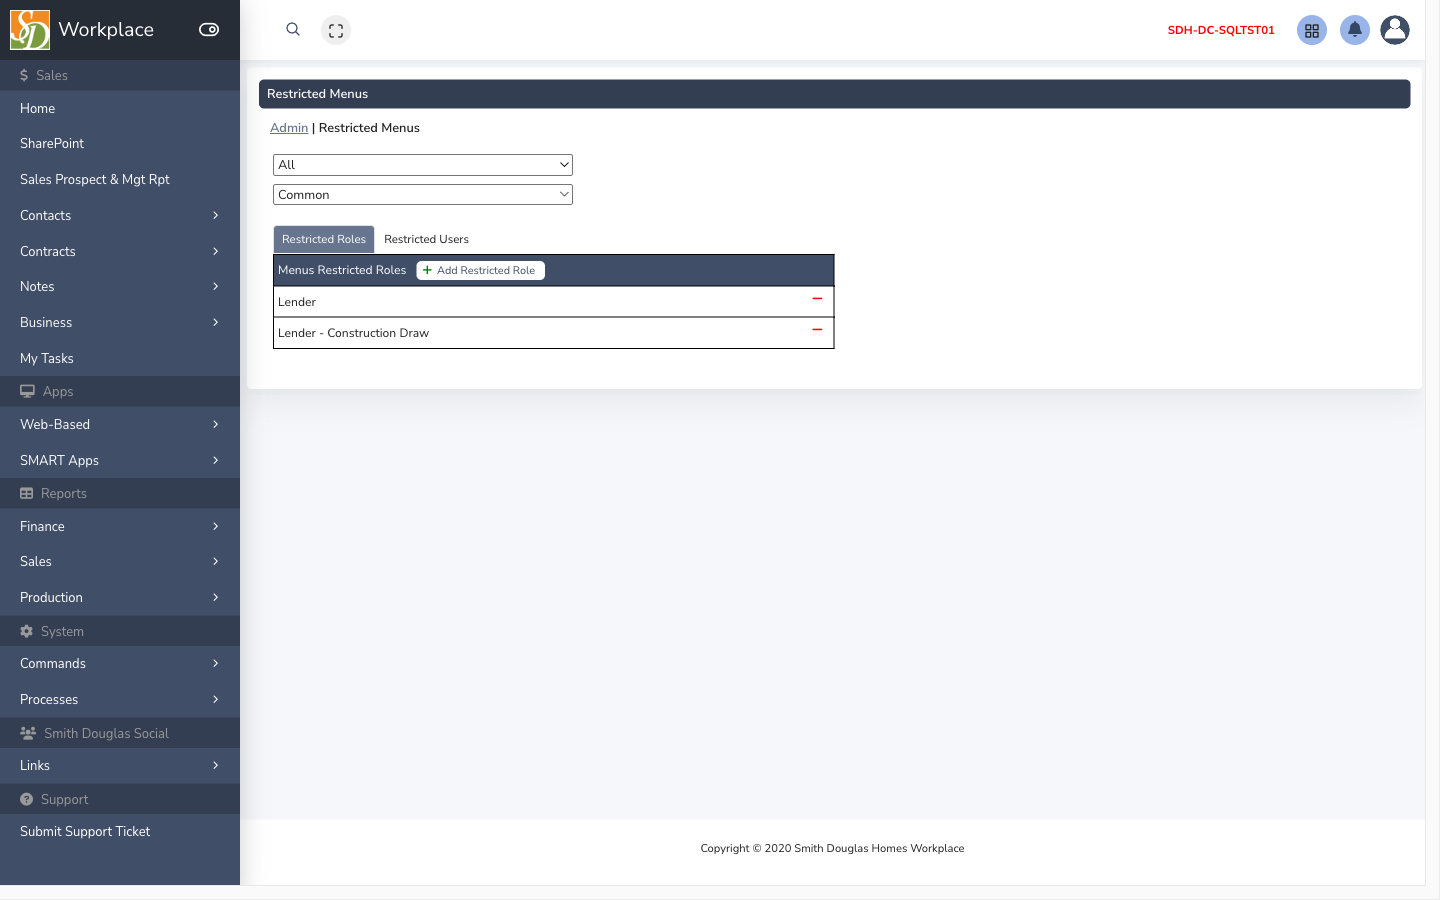The image size is (1440, 900).
Task: Click Add Restricted Role button
Action: [x=480, y=270]
